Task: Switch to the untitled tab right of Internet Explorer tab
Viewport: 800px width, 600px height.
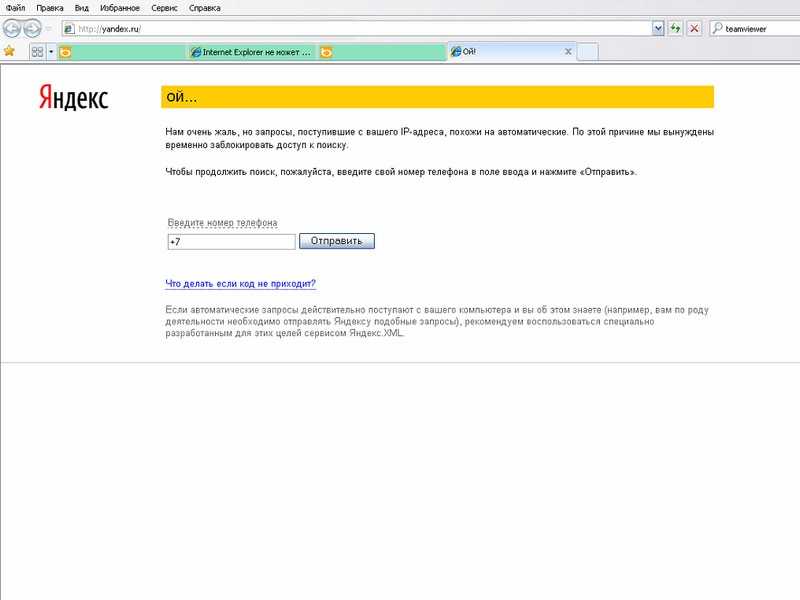Action: (381, 52)
